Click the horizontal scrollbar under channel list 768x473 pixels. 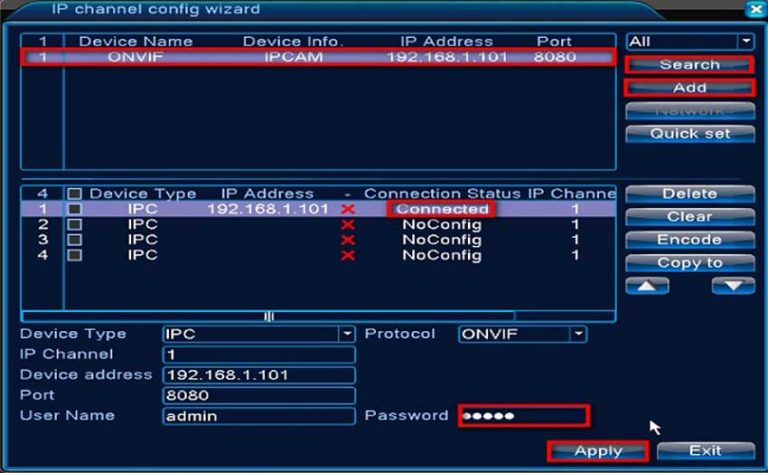[268, 316]
